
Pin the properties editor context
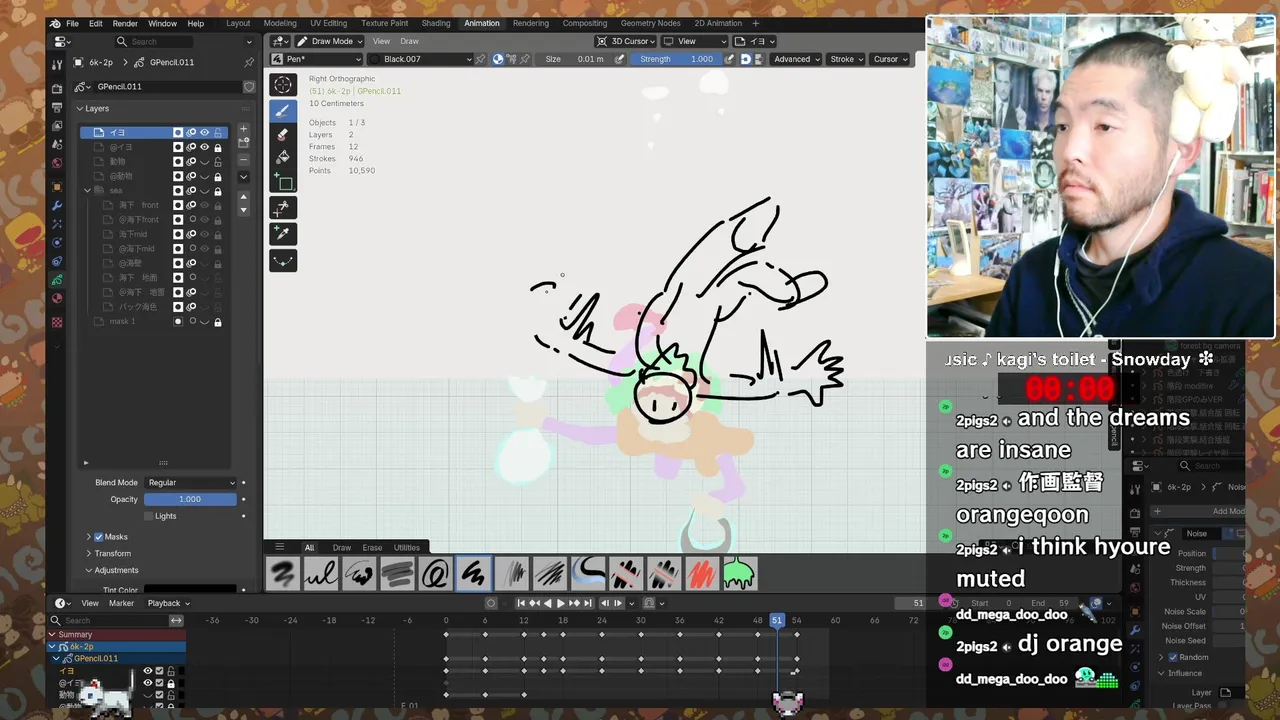coord(249,62)
